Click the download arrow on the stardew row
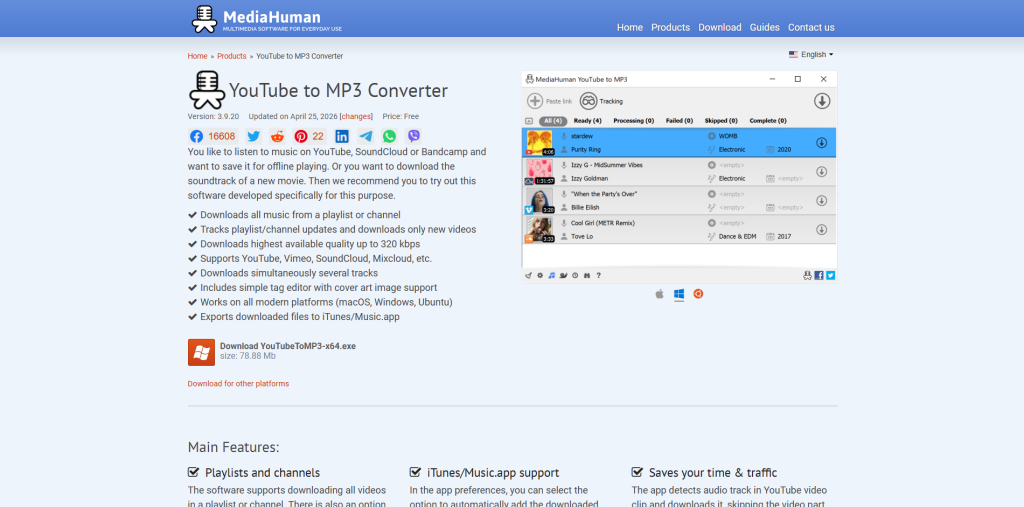 pyautogui.click(x=822, y=142)
